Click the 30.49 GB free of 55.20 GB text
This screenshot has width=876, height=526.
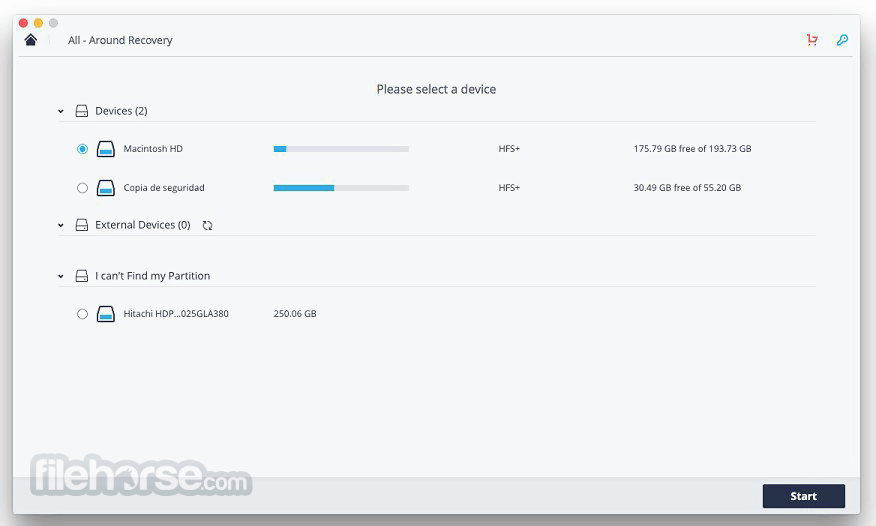tap(687, 188)
